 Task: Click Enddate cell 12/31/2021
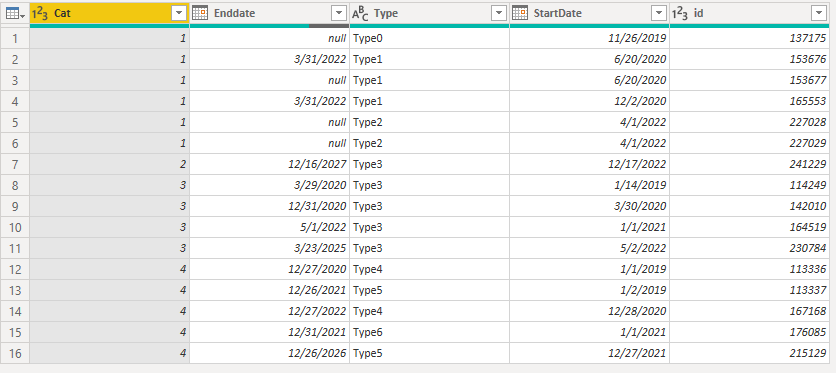pos(269,333)
